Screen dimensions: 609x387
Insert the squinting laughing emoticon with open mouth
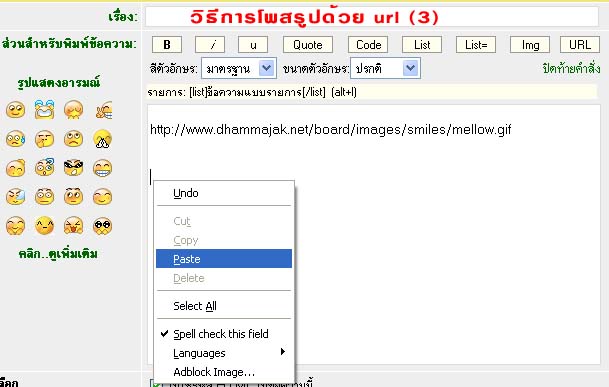tap(73, 226)
